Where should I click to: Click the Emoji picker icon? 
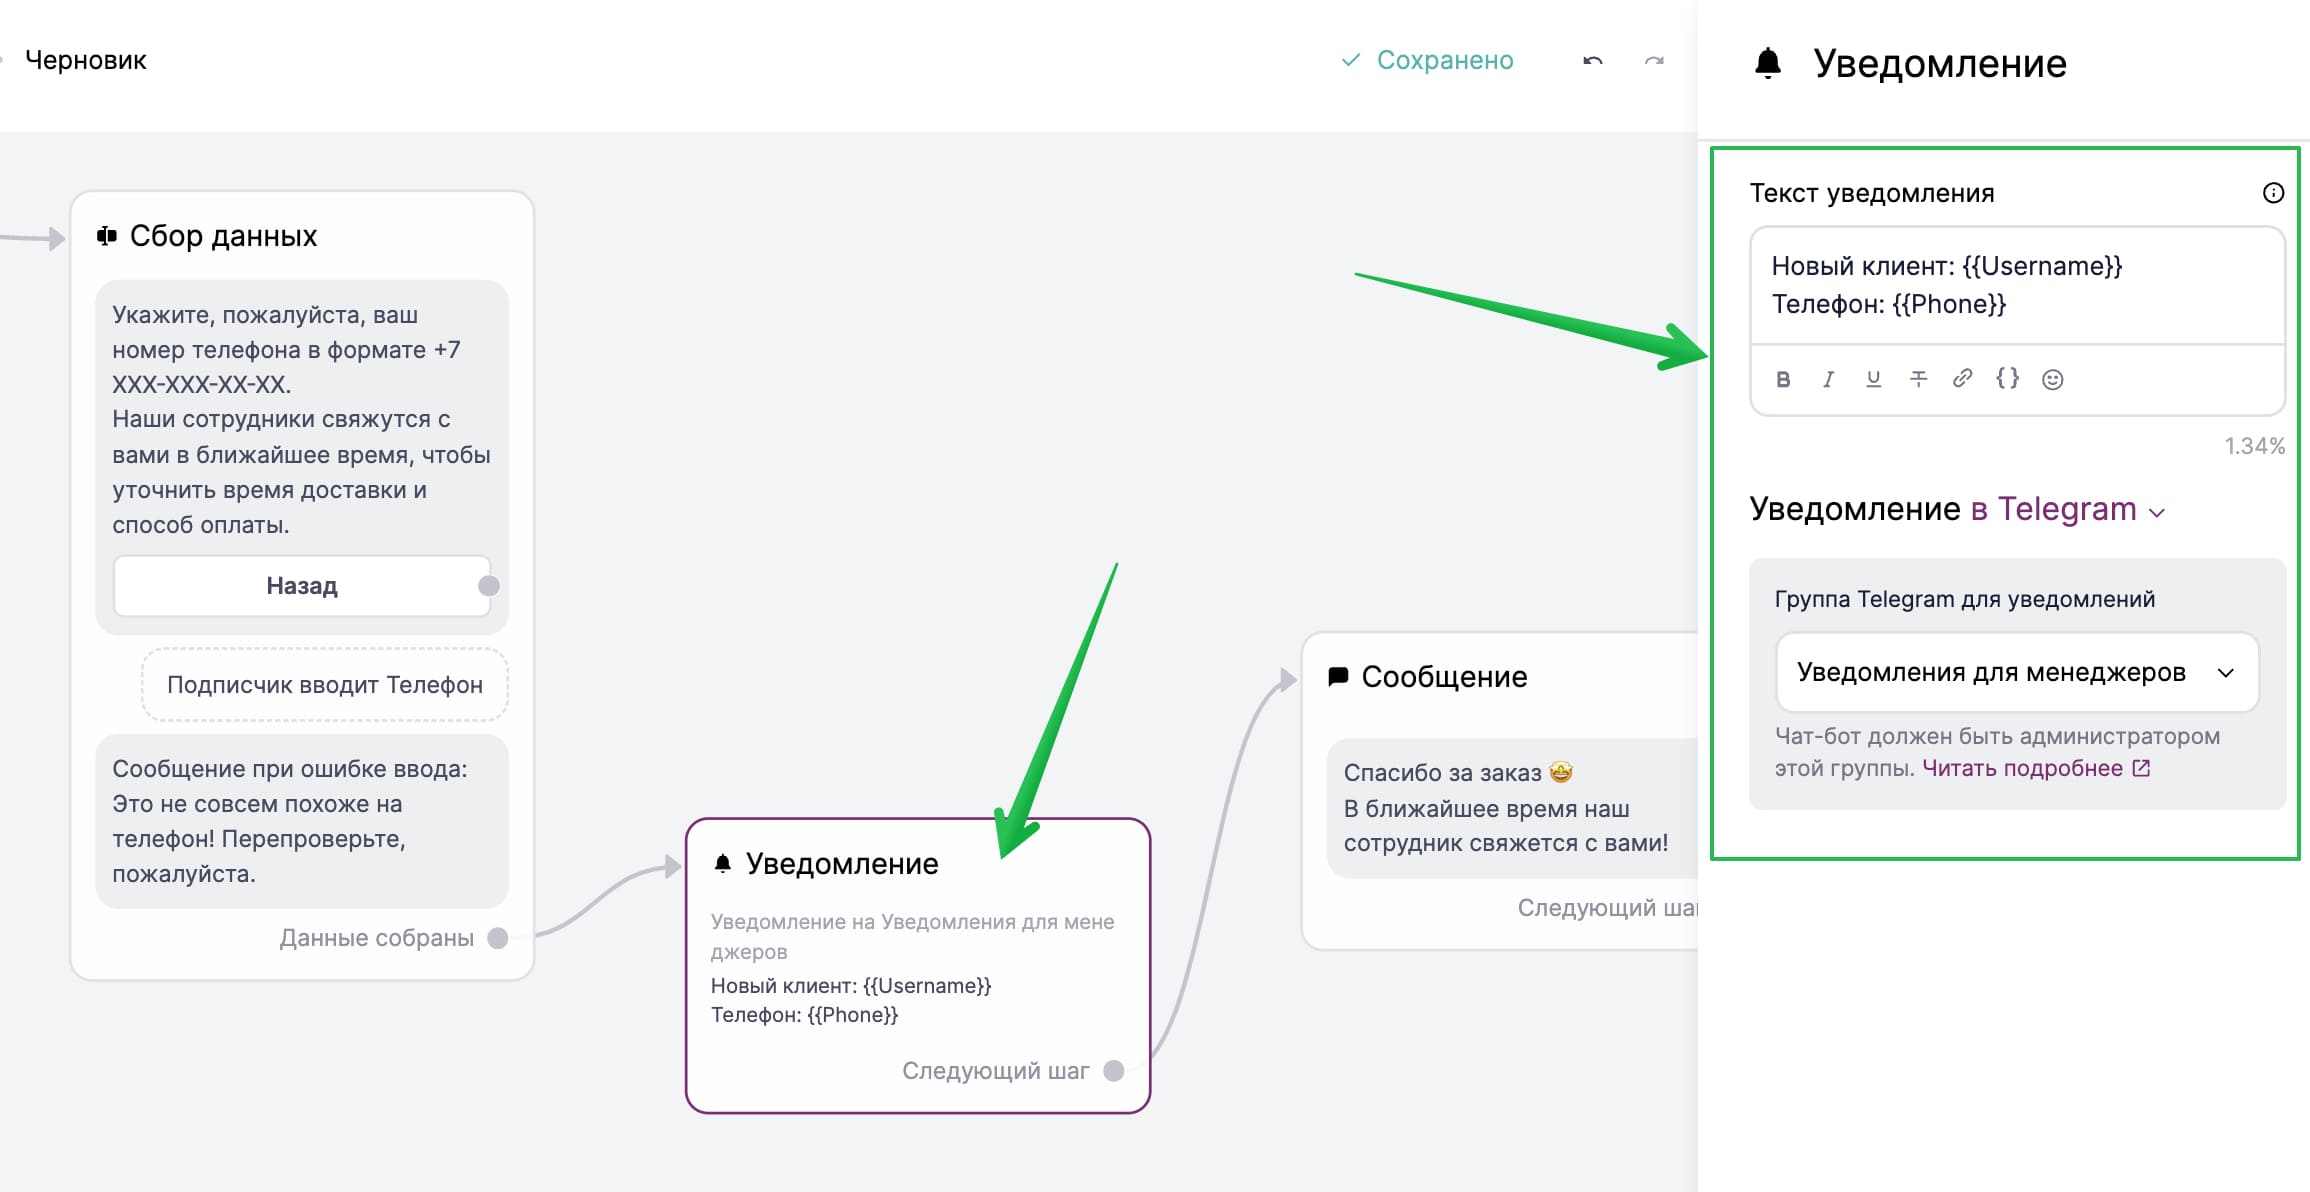pos(2055,379)
